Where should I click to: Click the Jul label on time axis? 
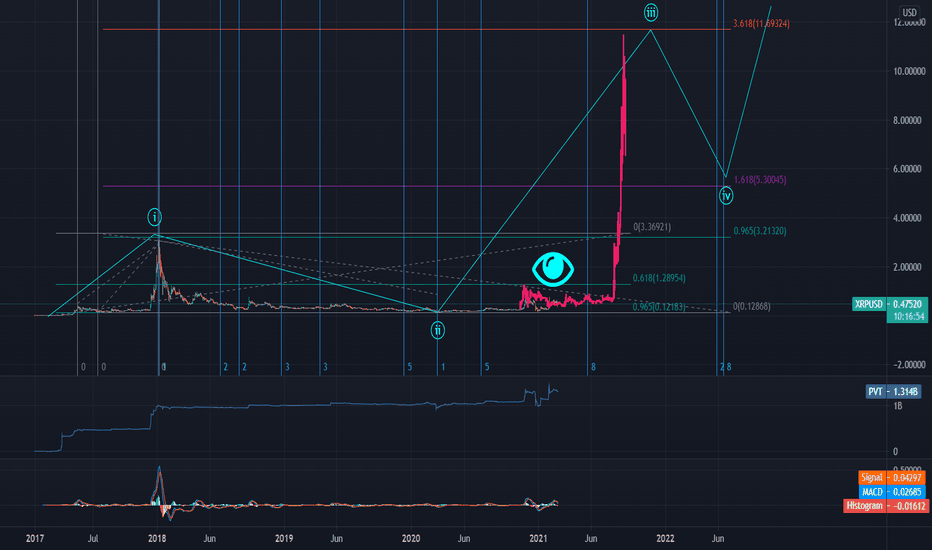coord(93,538)
